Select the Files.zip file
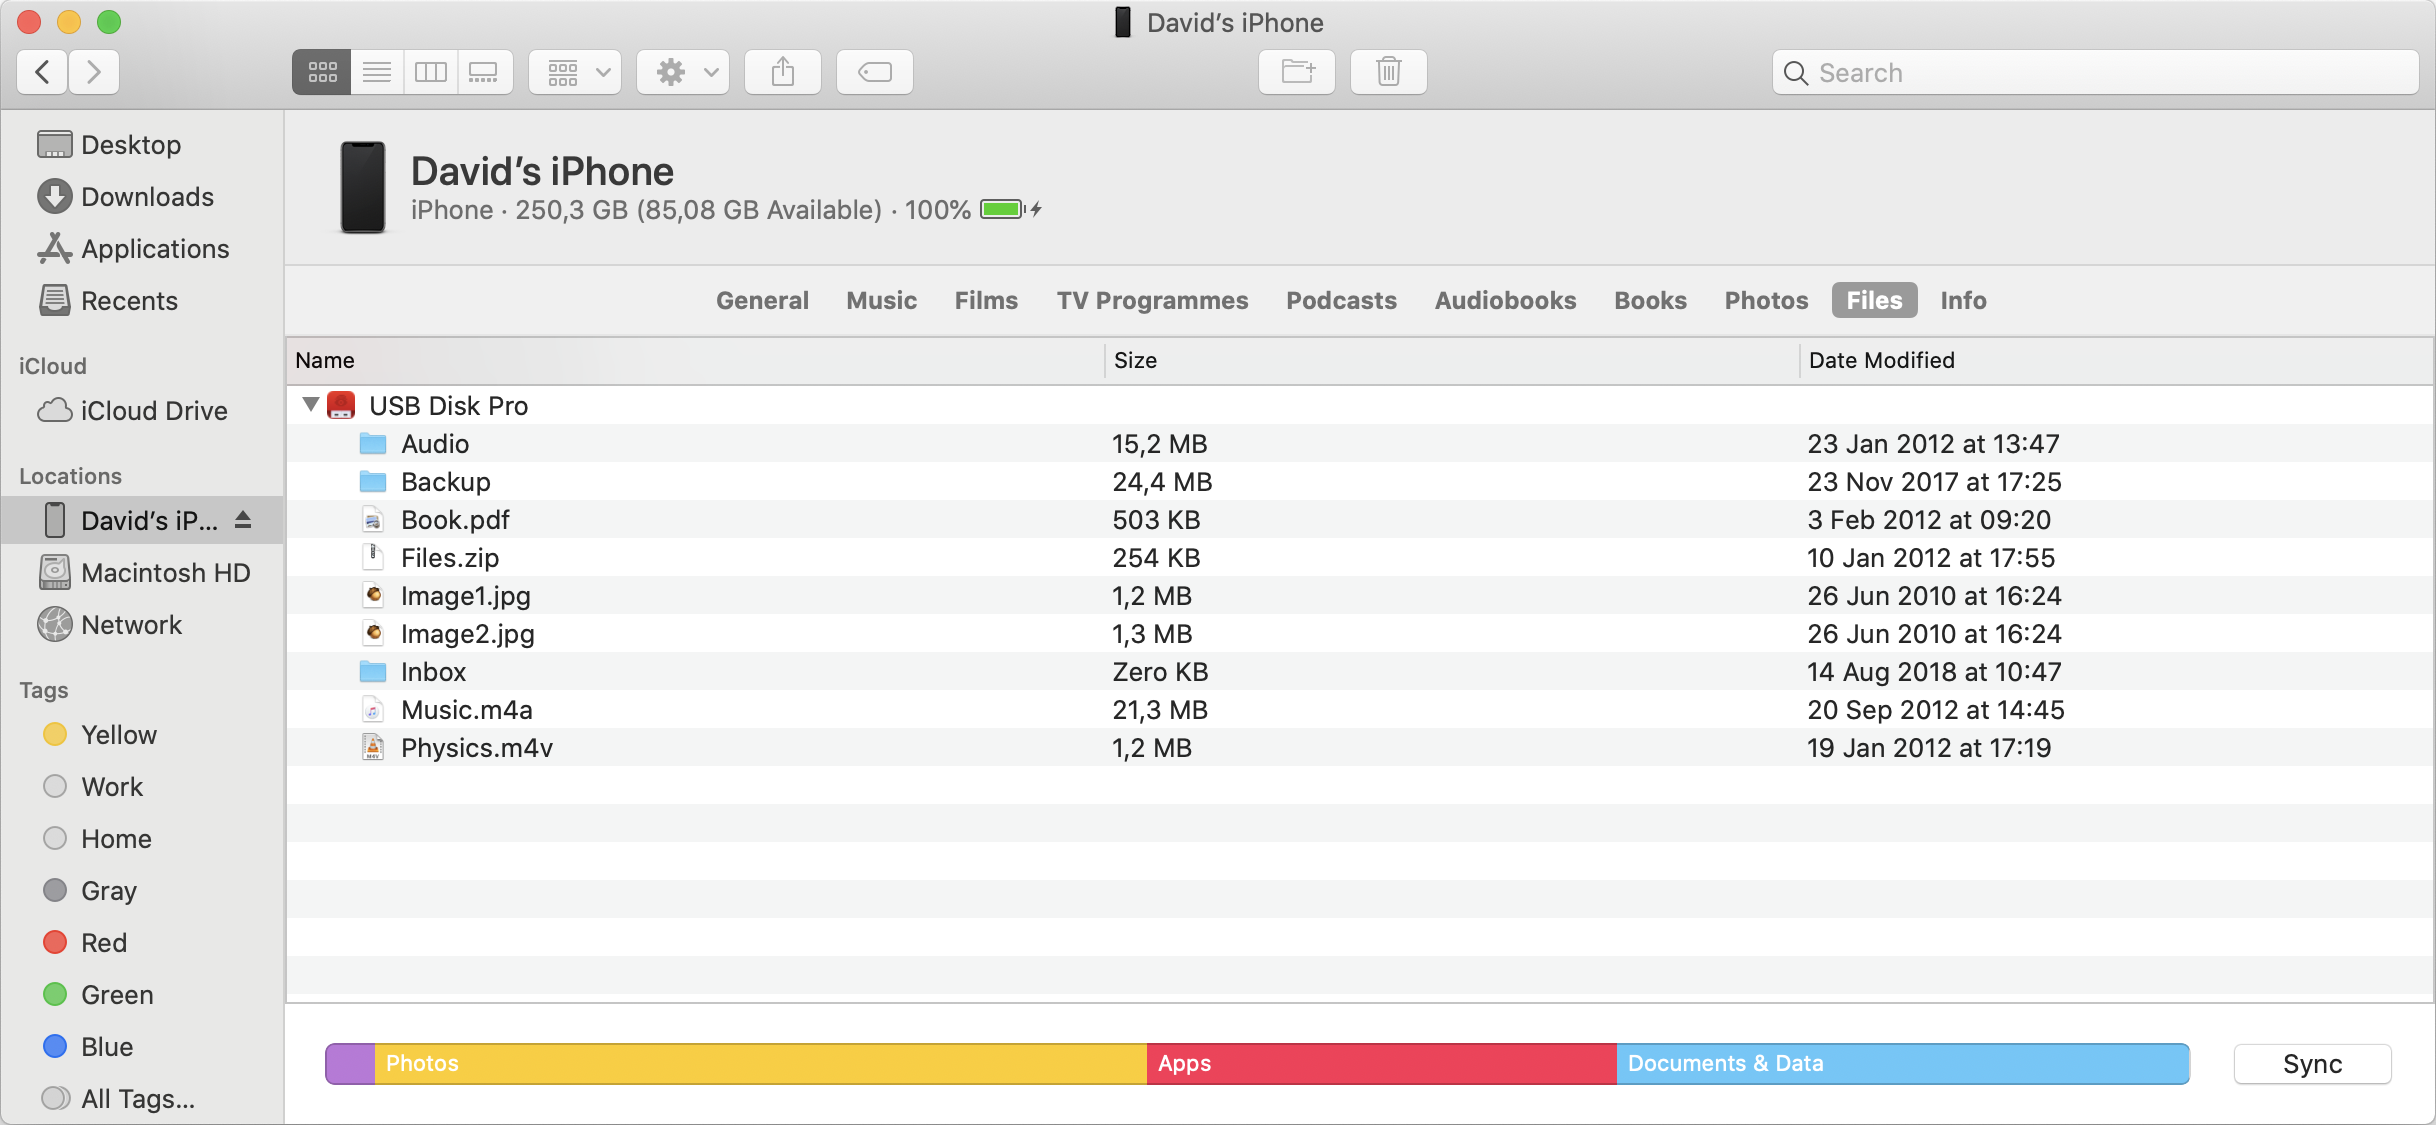2436x1125 pixels. coord(1360,558)
